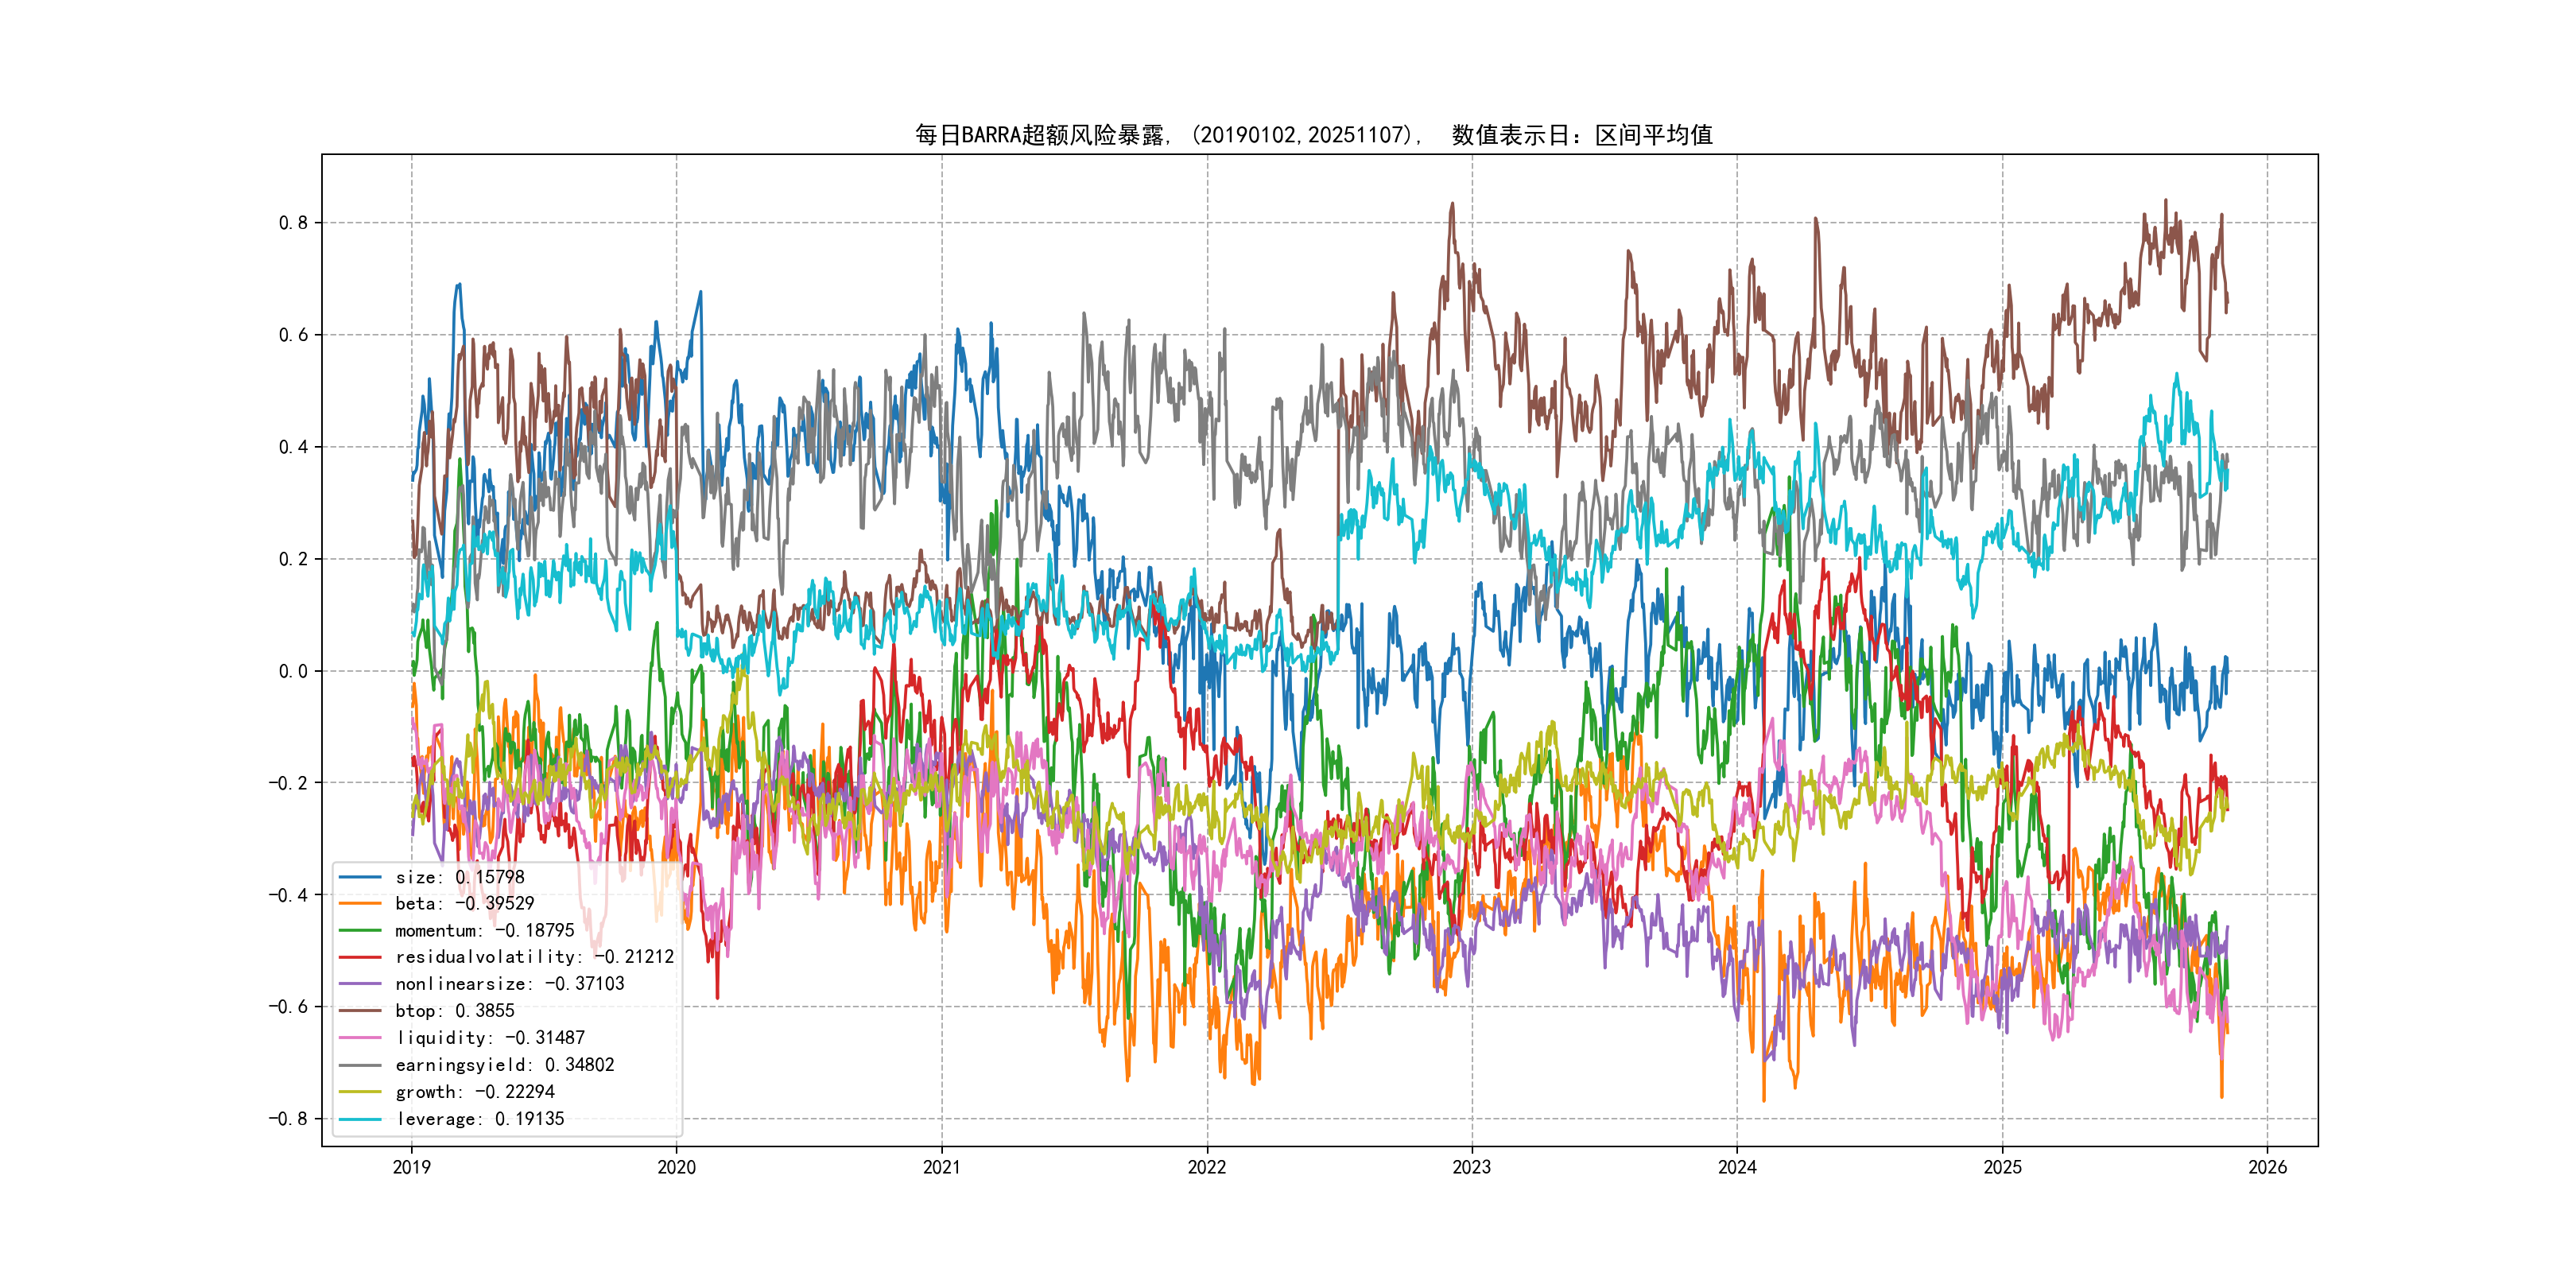Click the beta legend label

tap(464, 903)
